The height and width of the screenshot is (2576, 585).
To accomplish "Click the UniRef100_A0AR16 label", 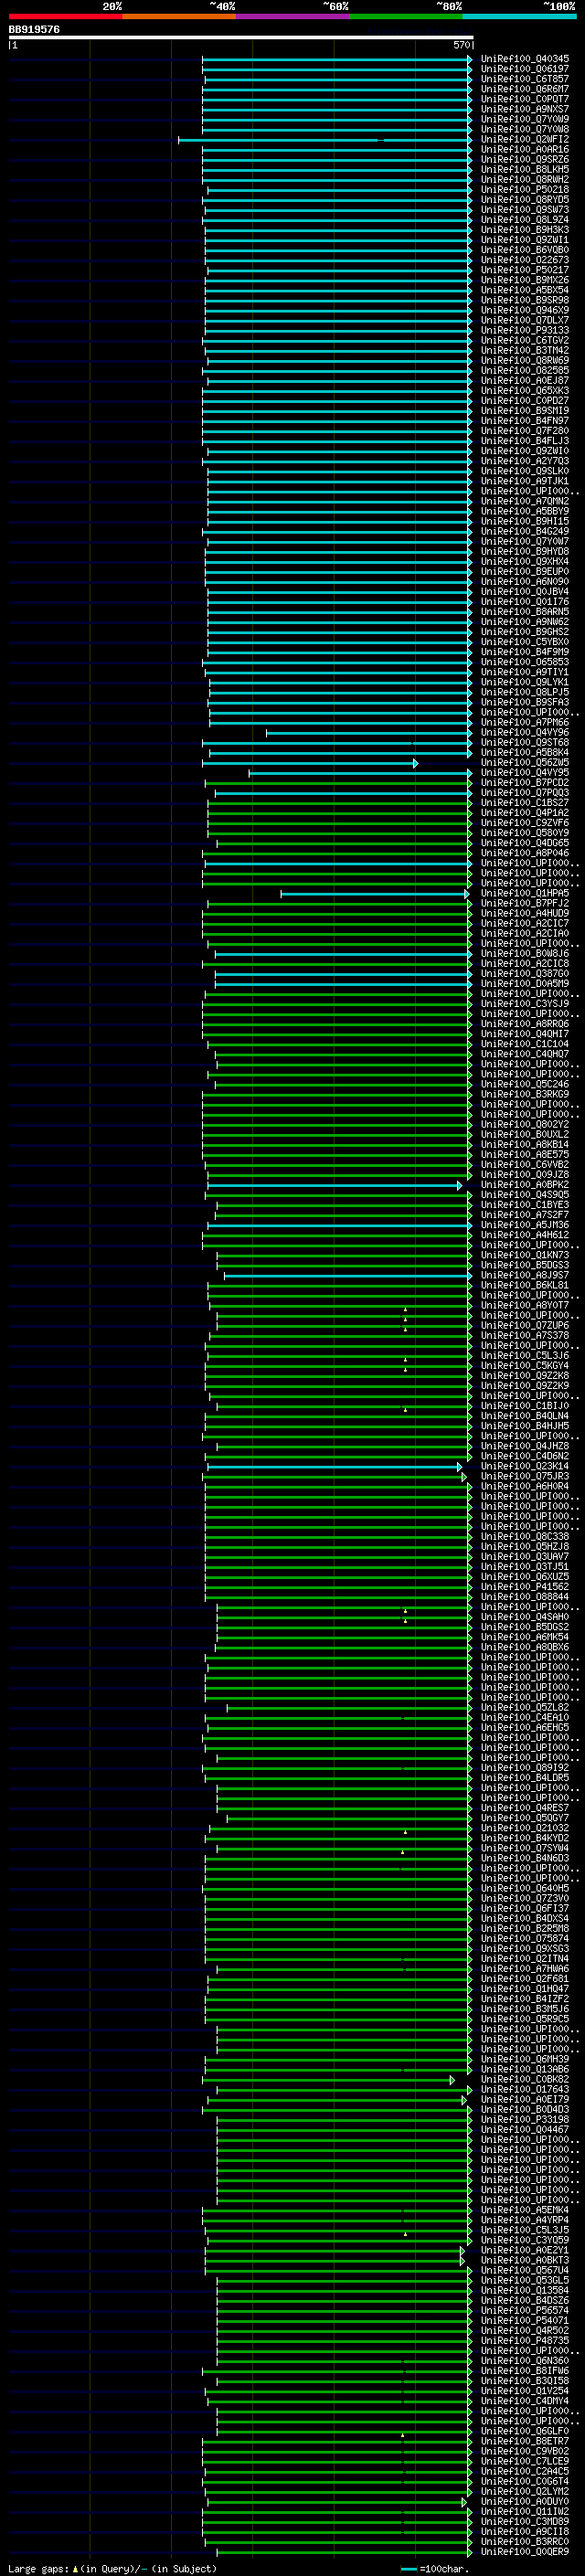I will click(525, 150).
